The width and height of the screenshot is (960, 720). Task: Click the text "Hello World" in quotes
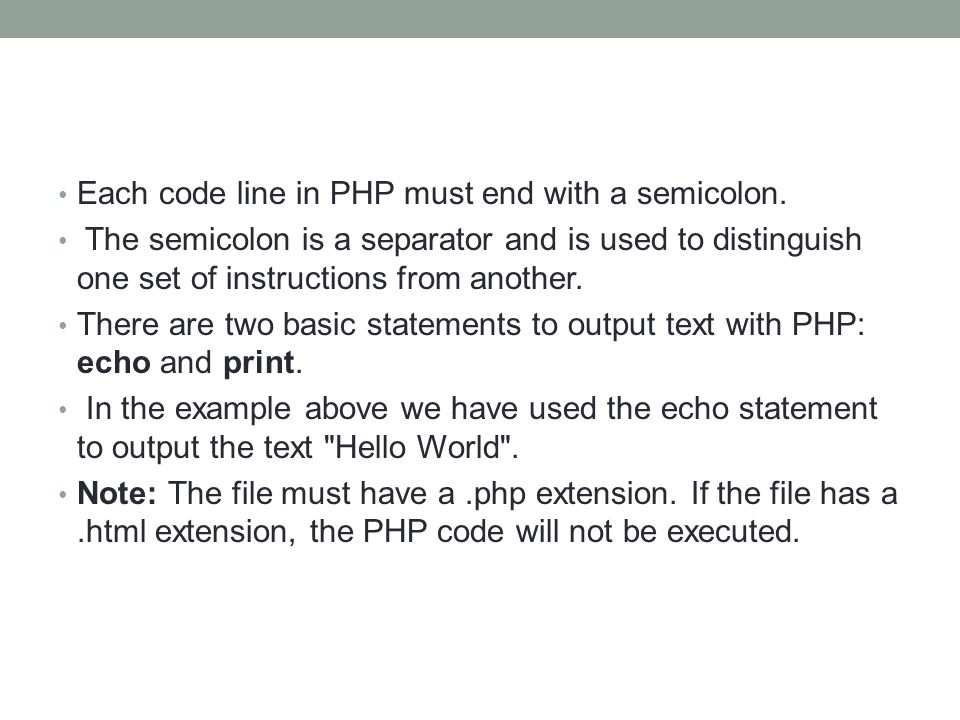(419, 447)
